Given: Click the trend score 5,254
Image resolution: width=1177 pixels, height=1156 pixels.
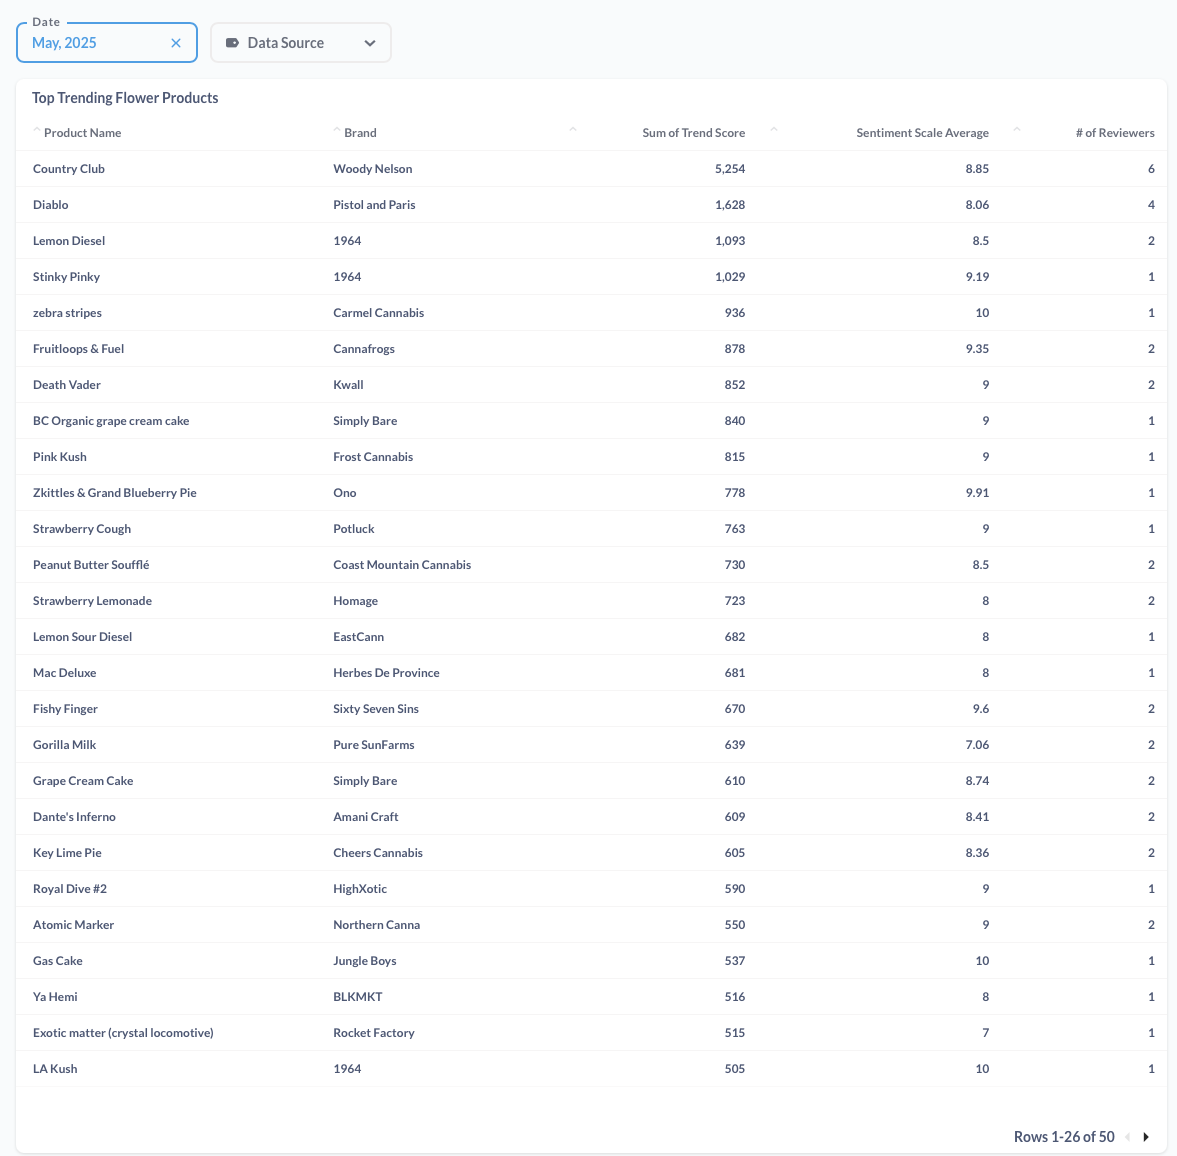Looking at the screenshot, I should pyautogui.click(x=730, y=169).
